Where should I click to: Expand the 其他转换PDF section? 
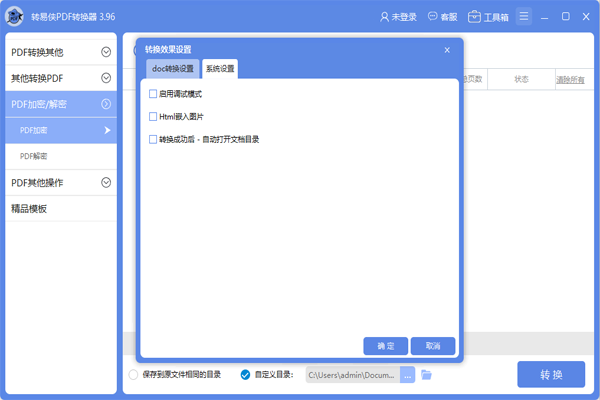[106, 78]
